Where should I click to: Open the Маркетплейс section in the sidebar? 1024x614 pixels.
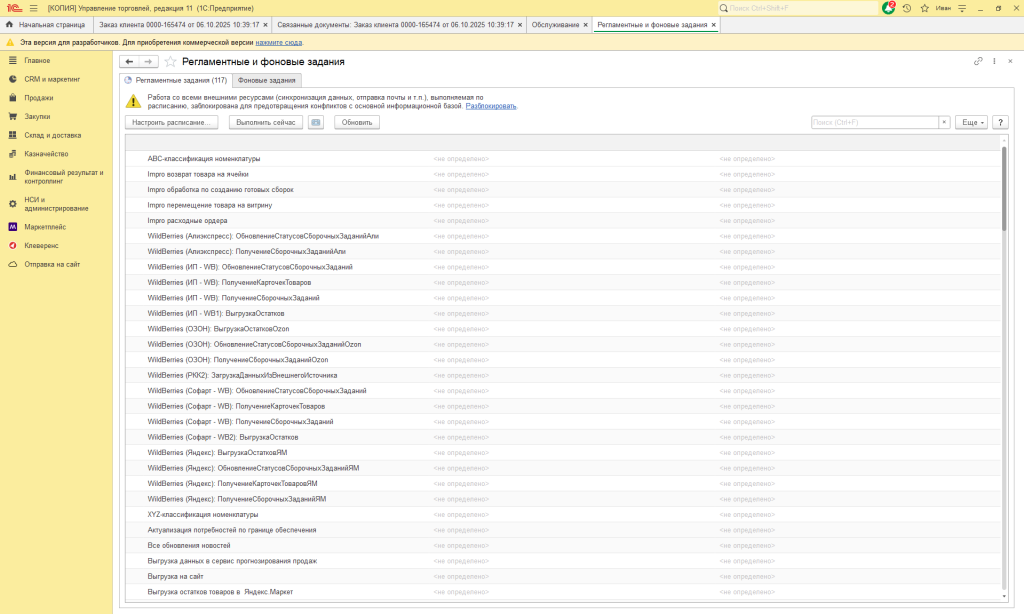pos(44,227)
